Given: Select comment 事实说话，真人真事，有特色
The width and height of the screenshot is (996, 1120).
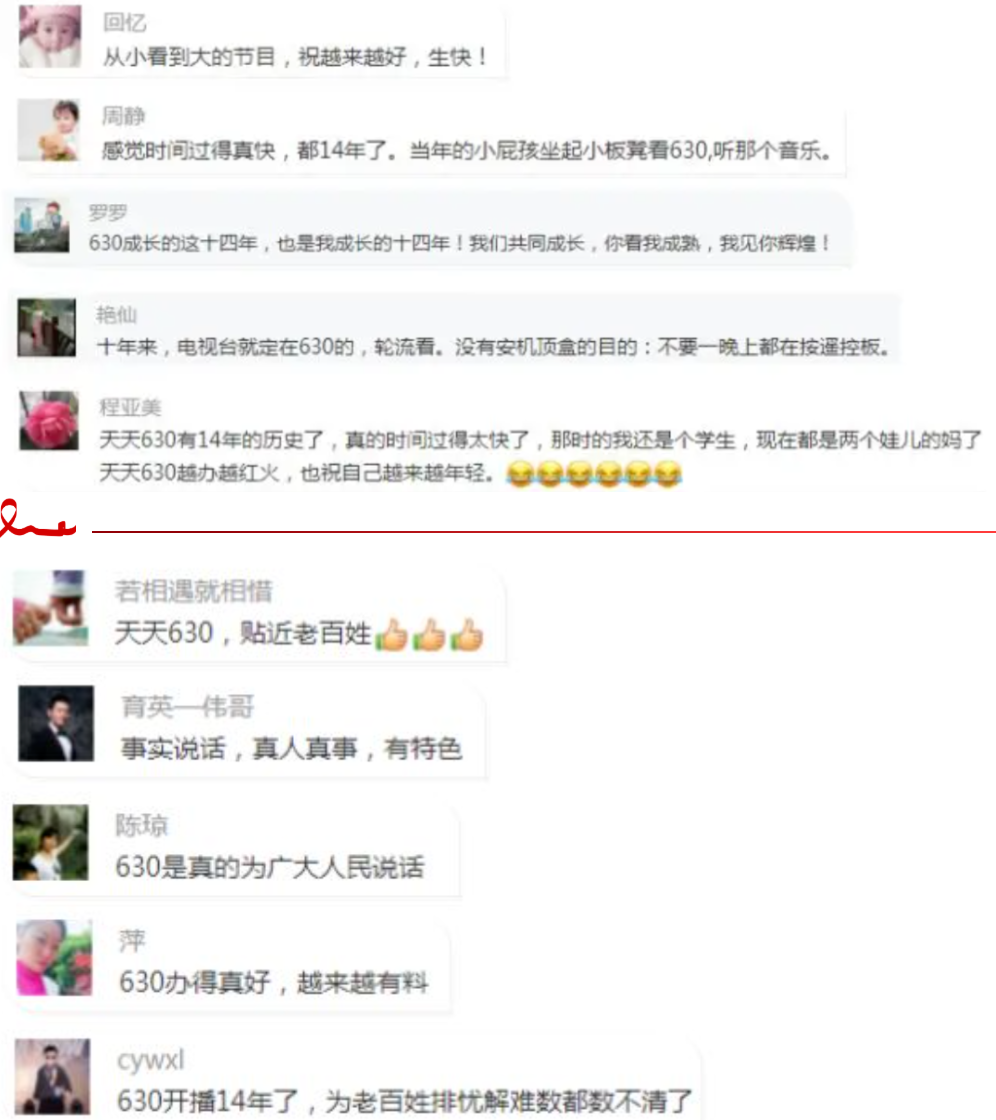Looking at the screenshot, I should click(x=292, y=749).
